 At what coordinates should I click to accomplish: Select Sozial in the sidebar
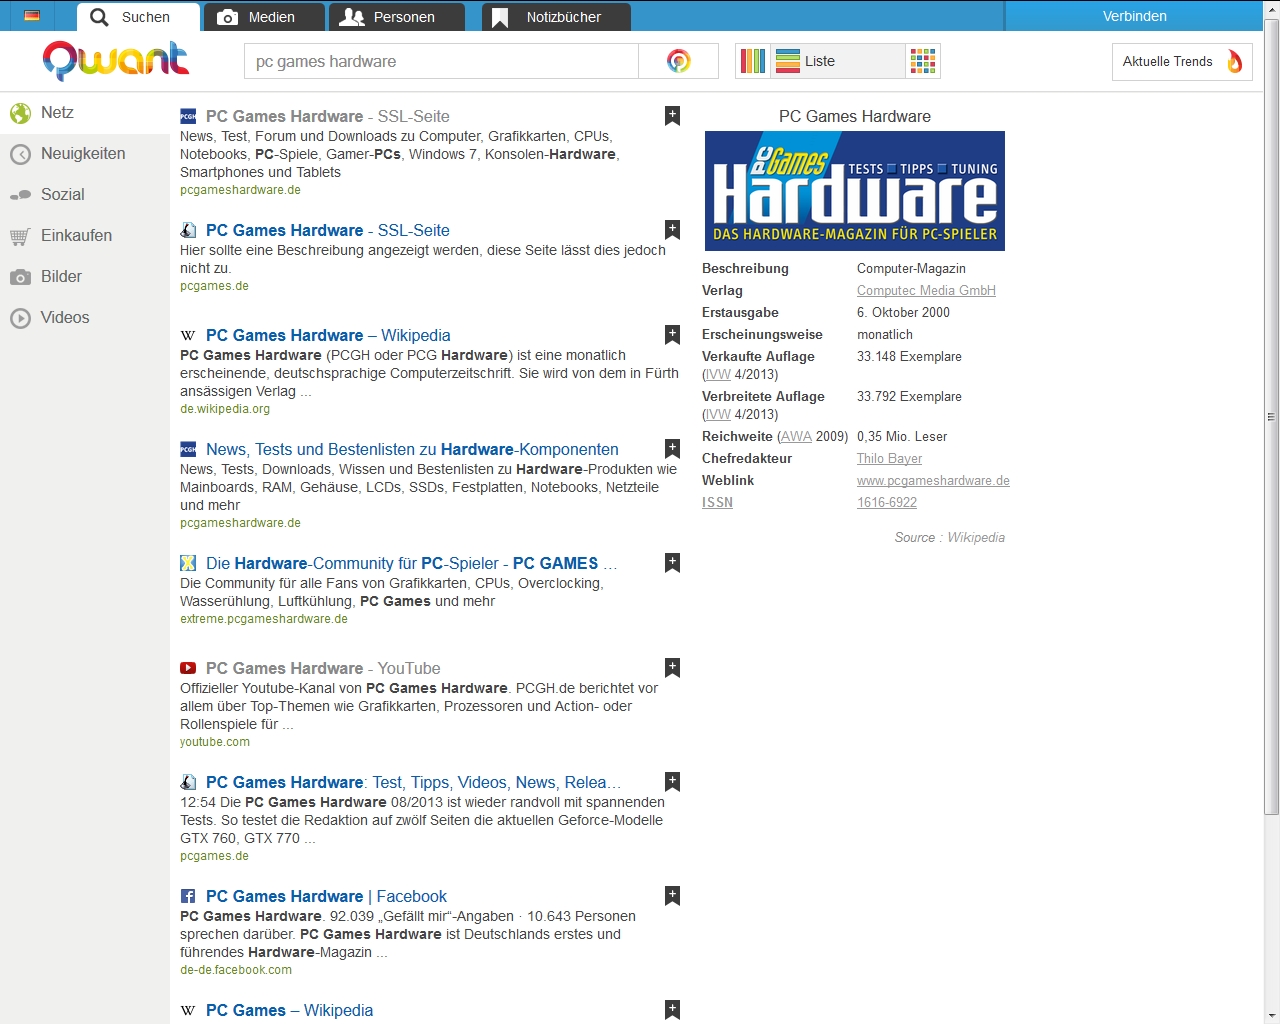(x=85, y=195)
